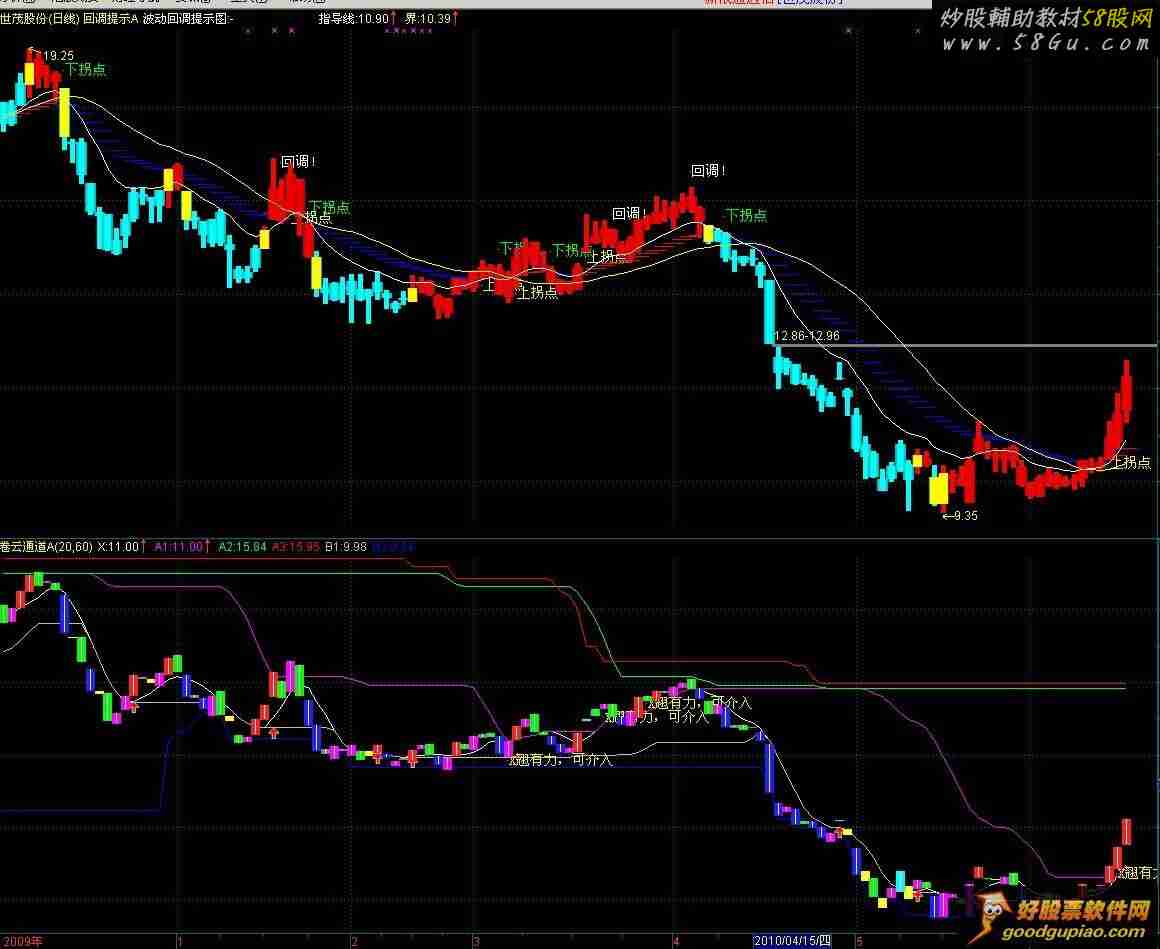The width and height of the screenshot is (1160, 949).
Task: Select the B1:9.98 indicator value
Action: (346, 547)
